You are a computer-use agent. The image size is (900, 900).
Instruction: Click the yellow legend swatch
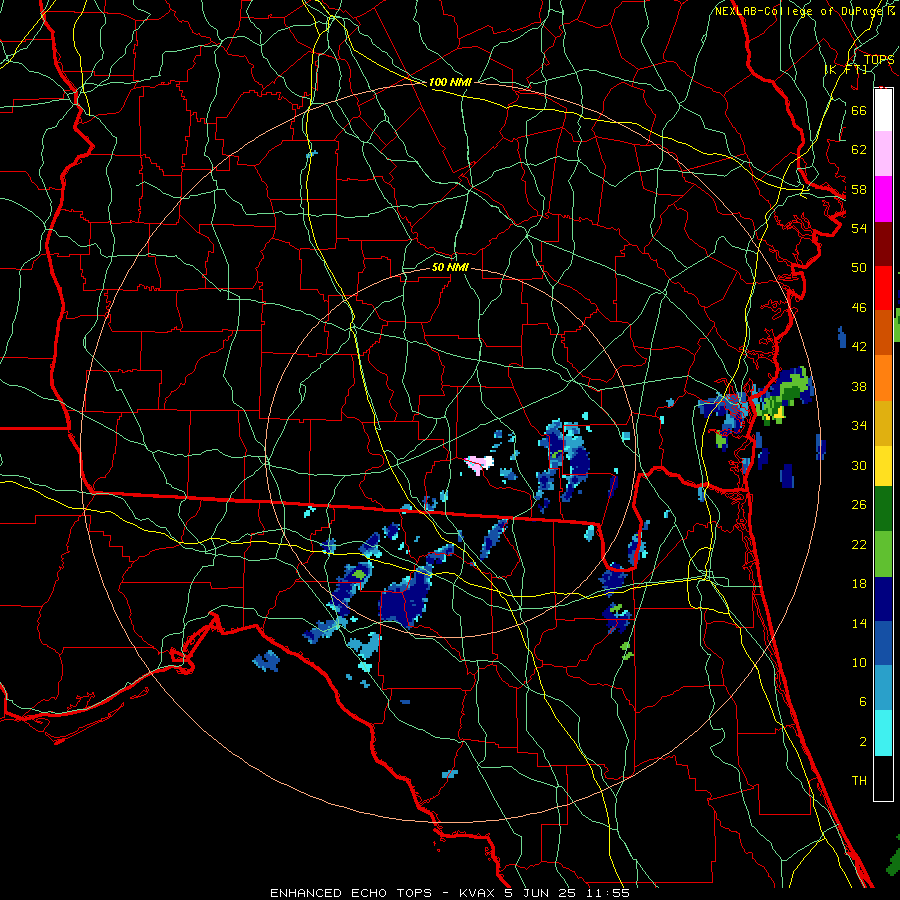pos(883,466)
